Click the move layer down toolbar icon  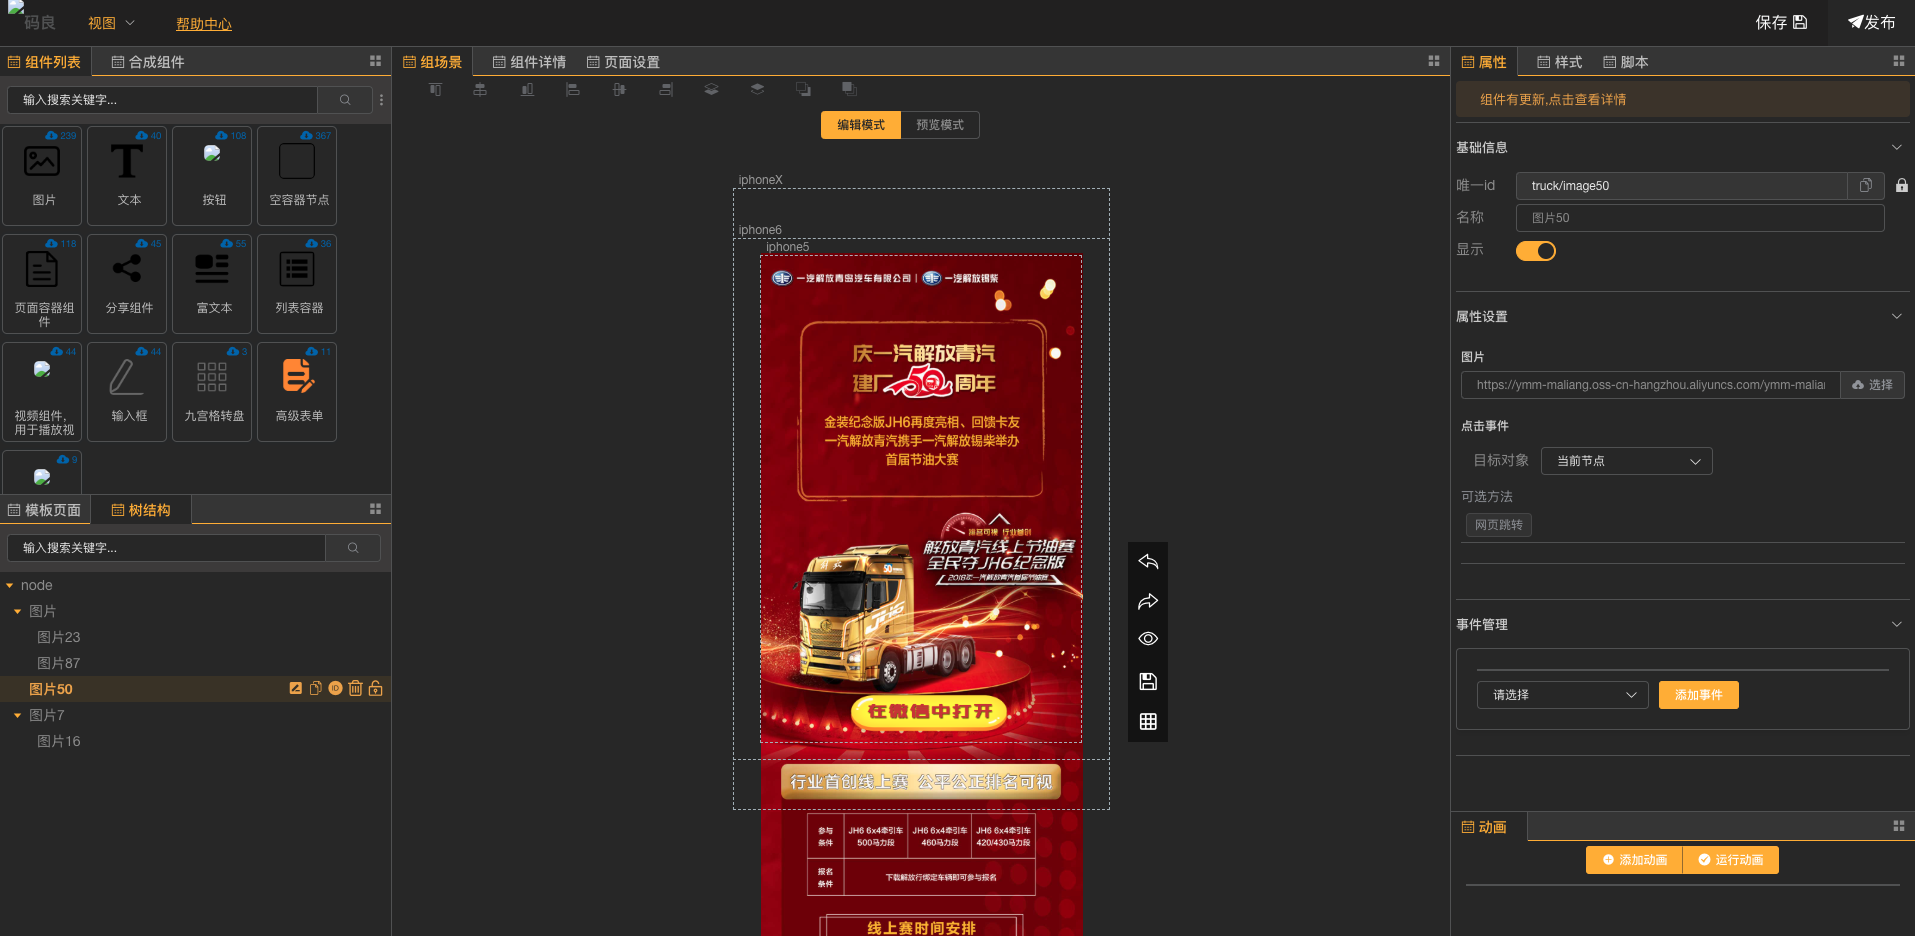(x=757, y=89)
